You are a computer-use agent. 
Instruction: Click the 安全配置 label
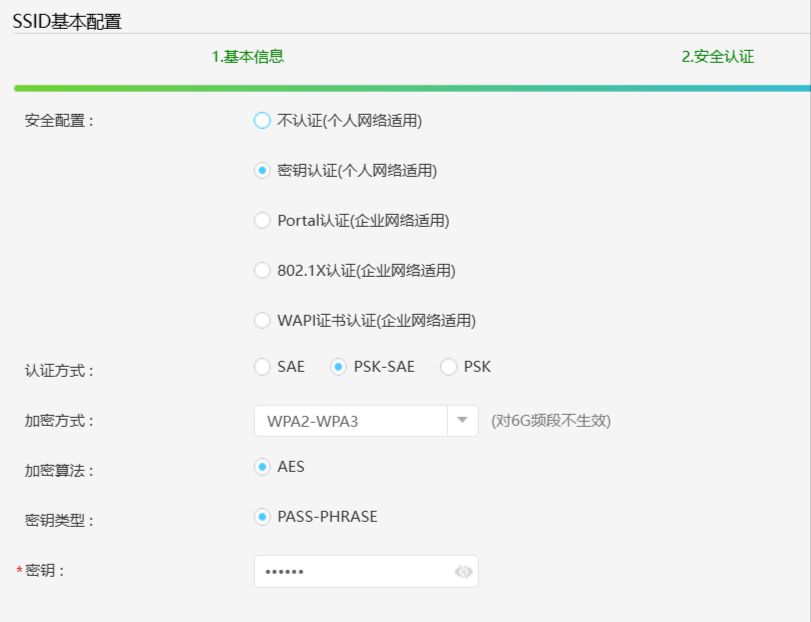tap(59, 121)
